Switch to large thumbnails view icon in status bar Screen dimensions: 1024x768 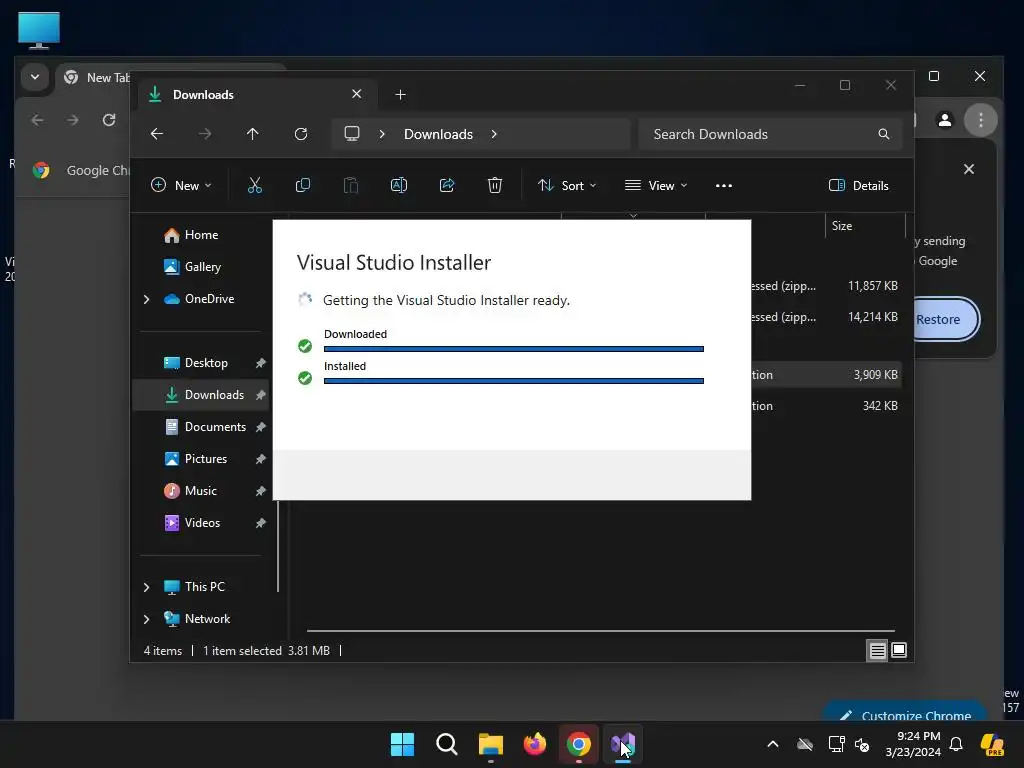pyautogui.click(x=899, y=650)
